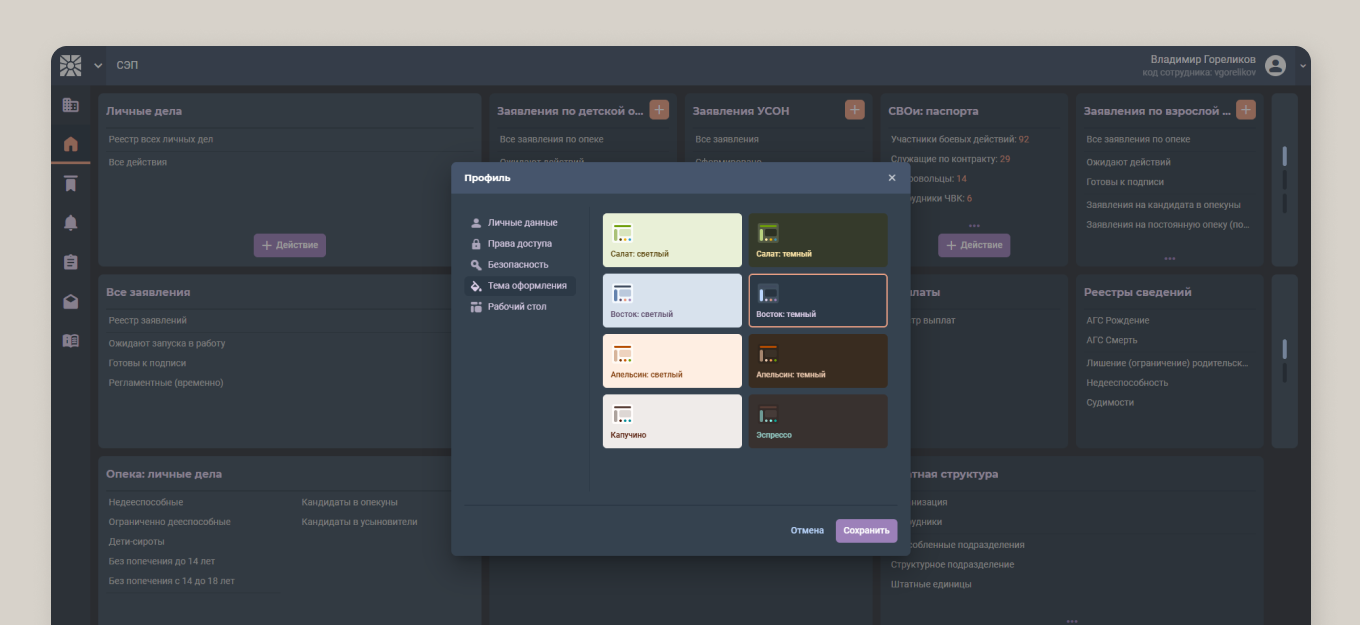Click the clipboard tasks sidebar icon

coord(70,262)
